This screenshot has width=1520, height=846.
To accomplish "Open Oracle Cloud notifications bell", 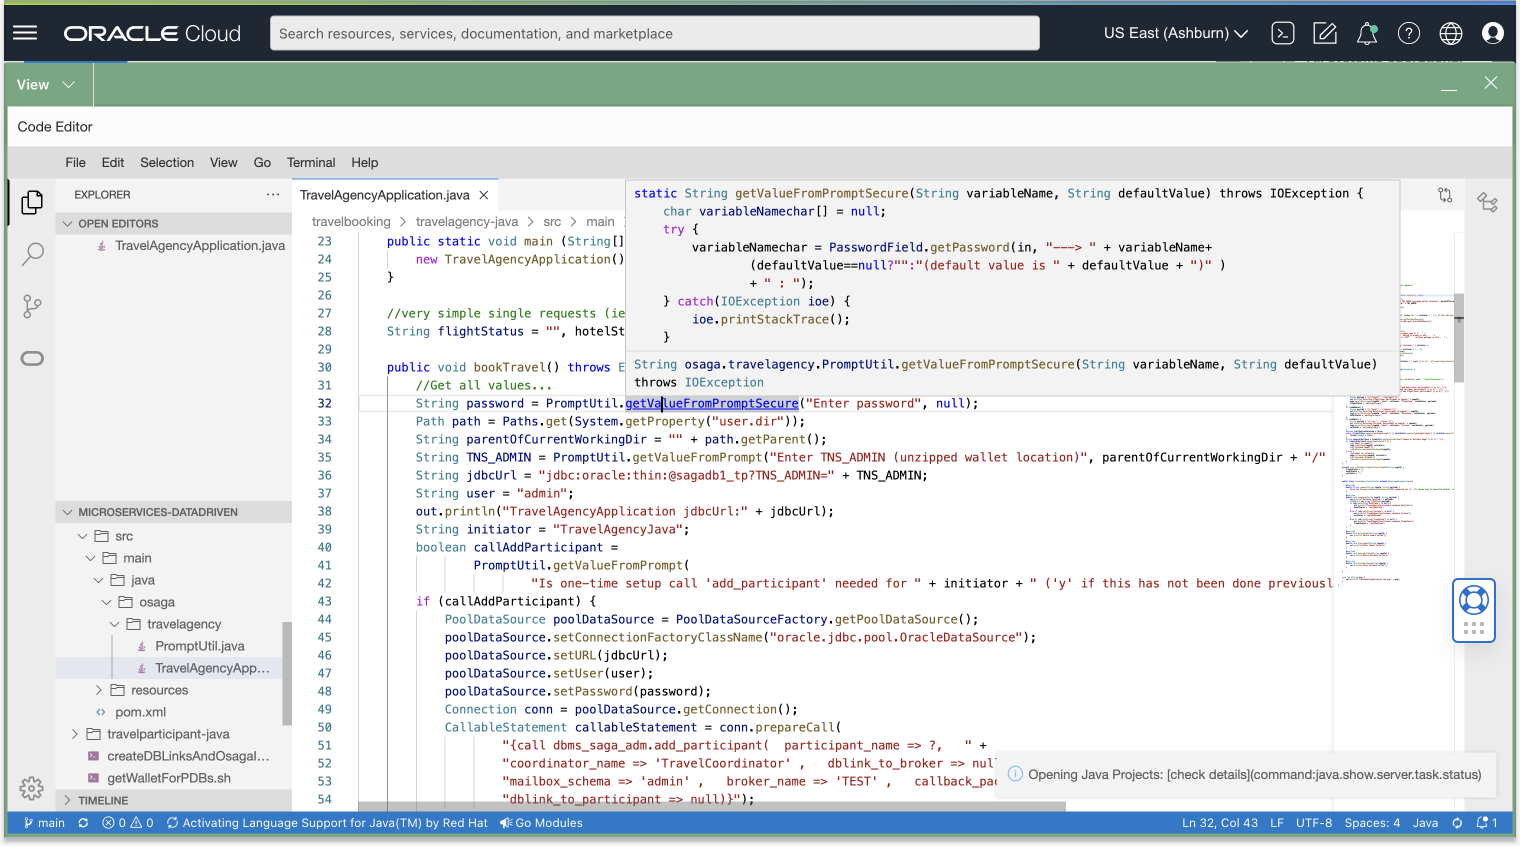I will 1367,33.
